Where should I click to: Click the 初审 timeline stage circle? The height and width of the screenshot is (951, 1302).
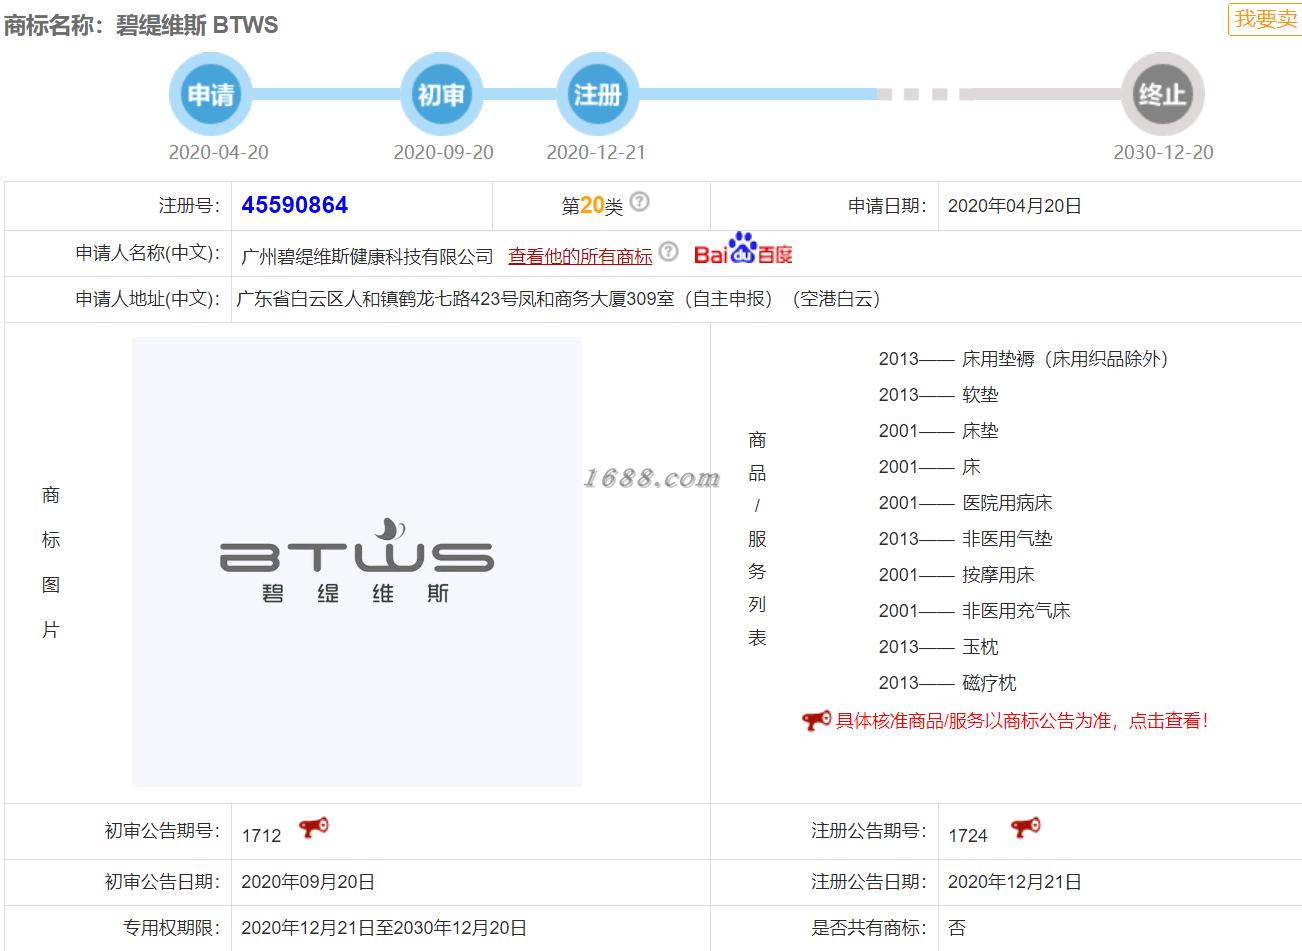[441, 94]
